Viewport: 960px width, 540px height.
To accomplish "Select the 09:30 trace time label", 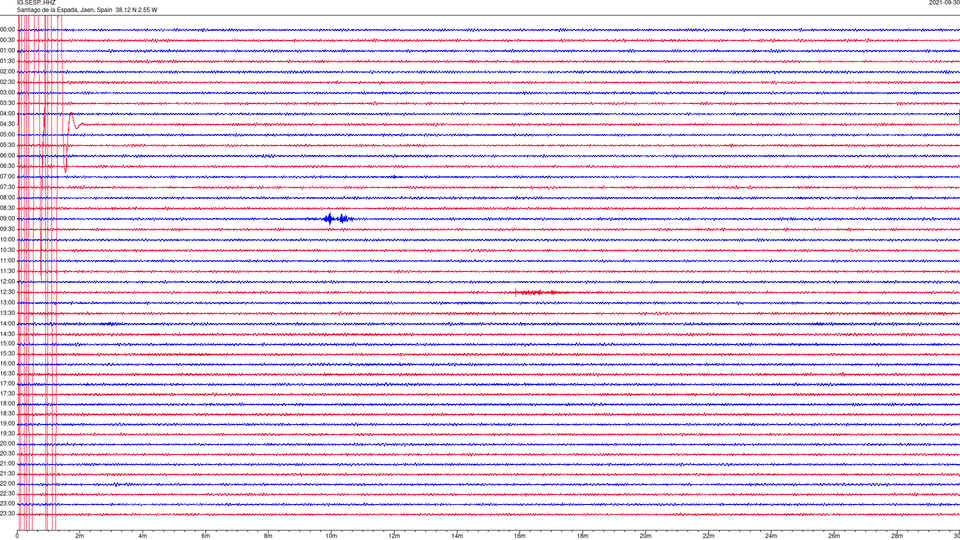I will pyautogui.click(x=7, y=229).
